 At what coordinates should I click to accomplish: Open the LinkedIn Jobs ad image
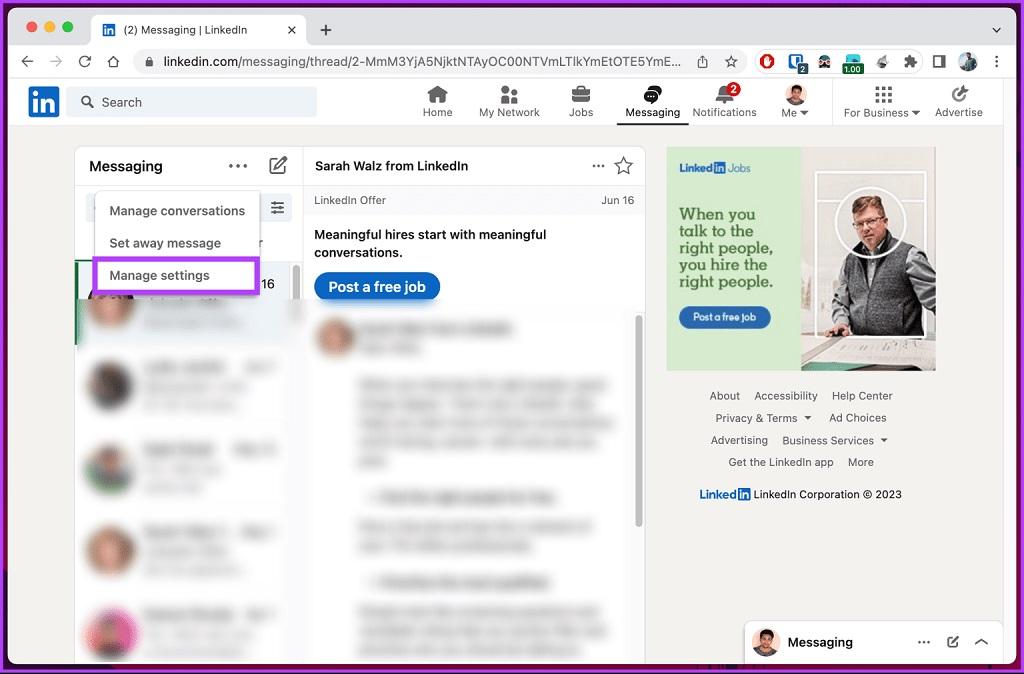click(801, 259)
